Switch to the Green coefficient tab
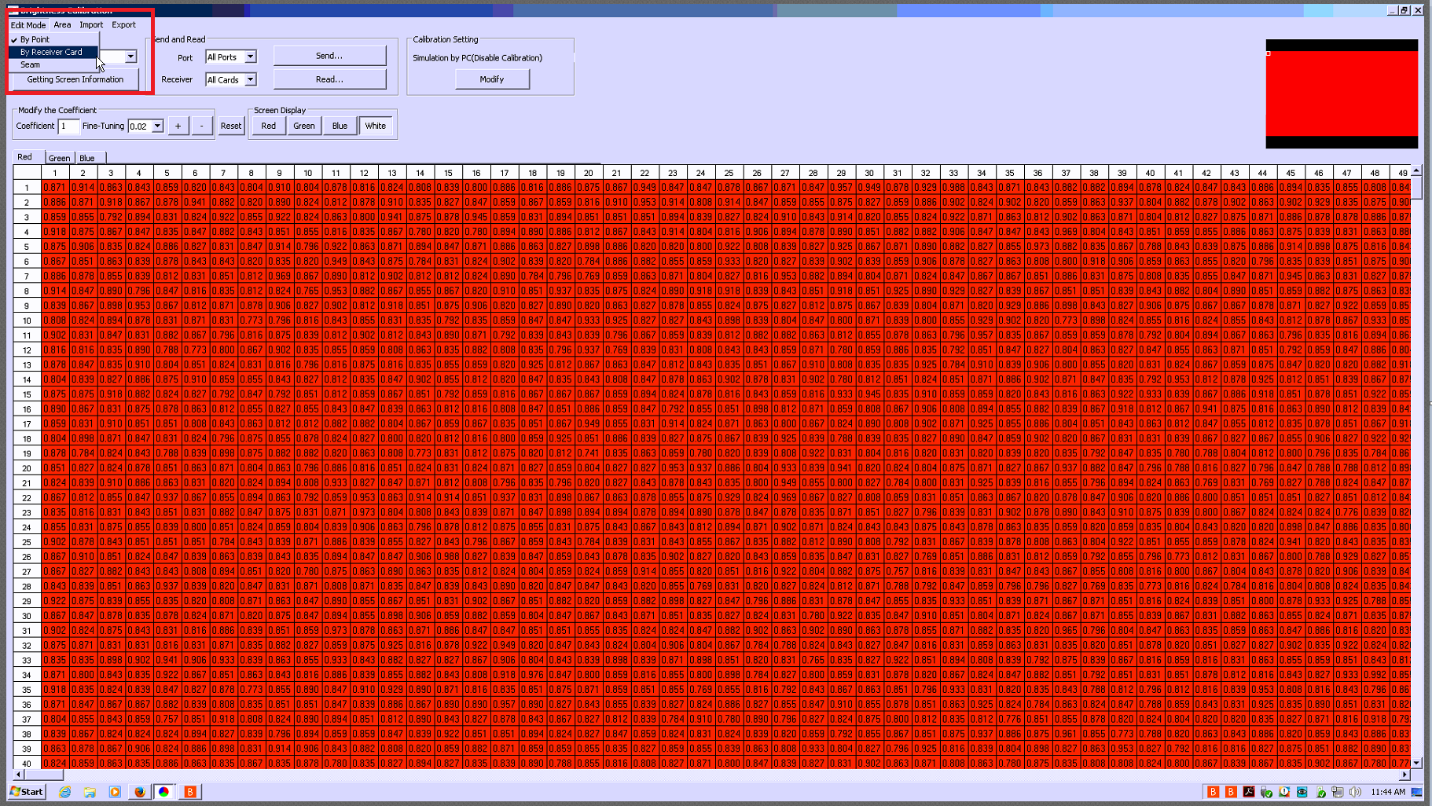The image size is (1432, 806). pyautogui.click(x=59, y=158)
